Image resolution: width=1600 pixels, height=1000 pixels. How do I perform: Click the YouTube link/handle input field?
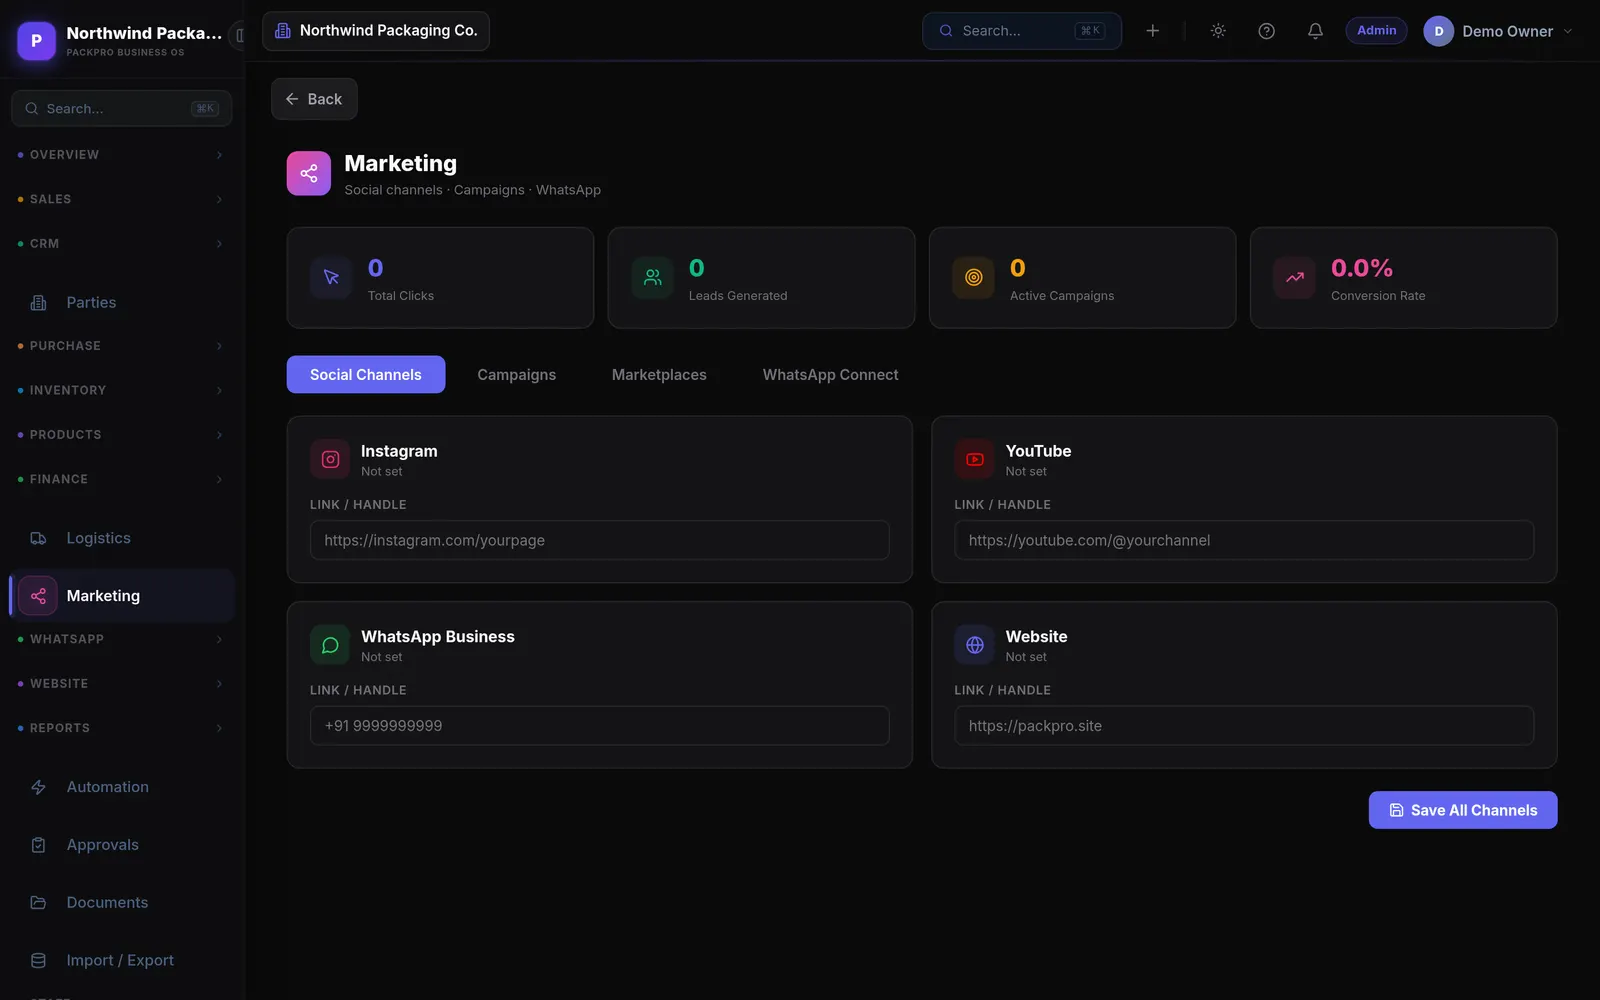click(1244, 540)
